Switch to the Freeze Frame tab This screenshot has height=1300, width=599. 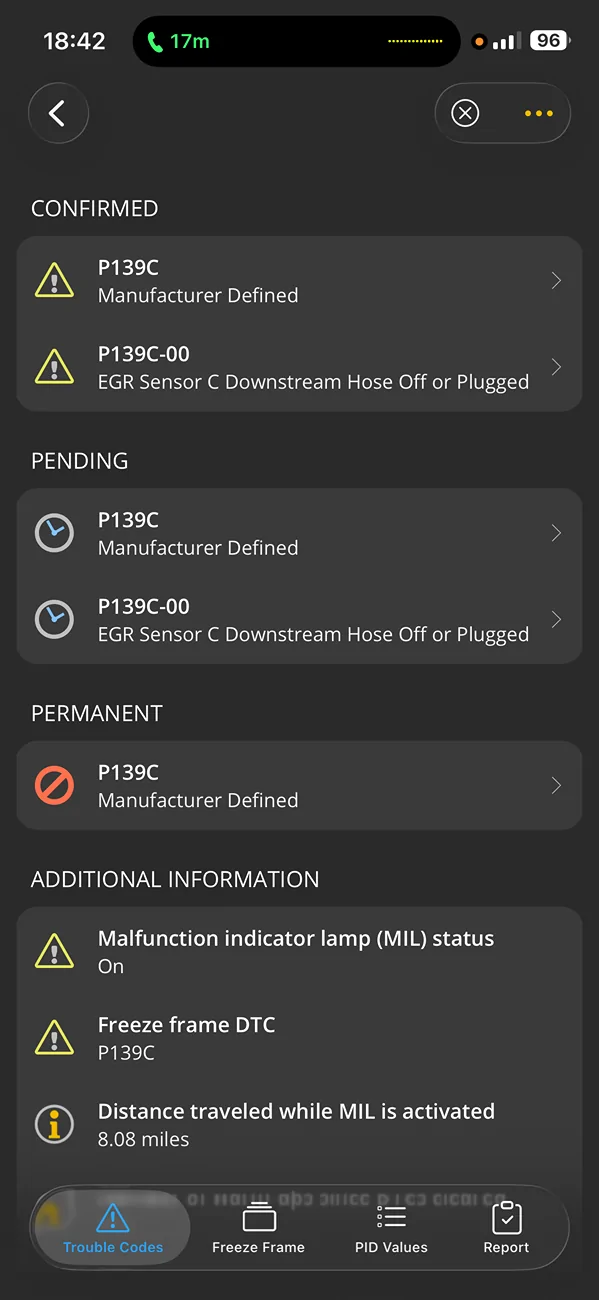tap(258, 1228)
